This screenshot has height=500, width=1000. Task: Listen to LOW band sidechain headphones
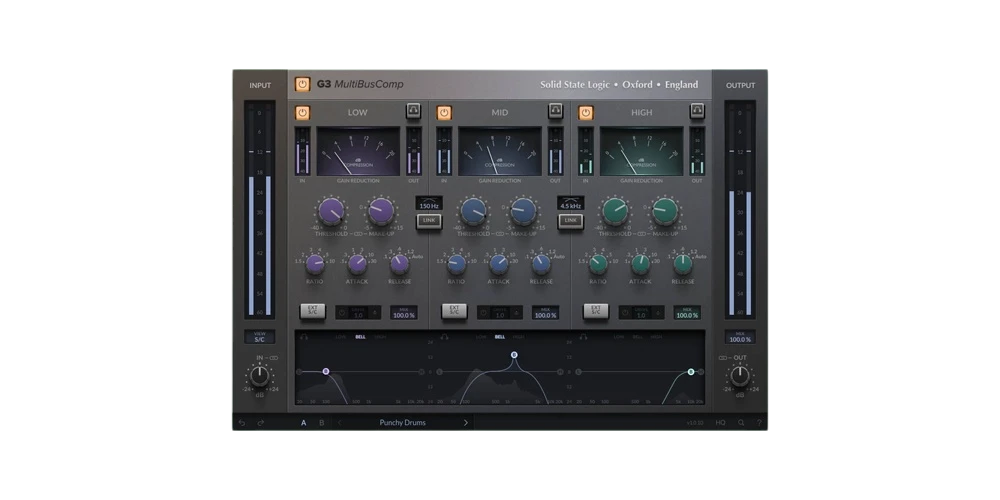pyautogui.click(x=304, y=336)
